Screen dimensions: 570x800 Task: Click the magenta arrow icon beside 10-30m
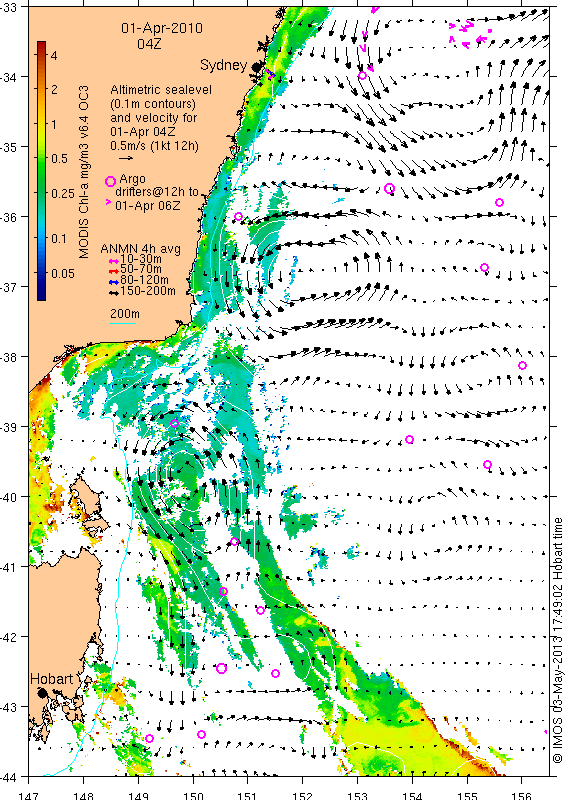point(114,260)
